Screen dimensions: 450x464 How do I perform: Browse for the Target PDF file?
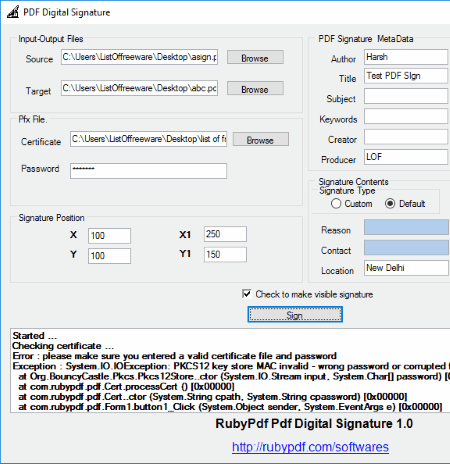[x=255, y=89]
